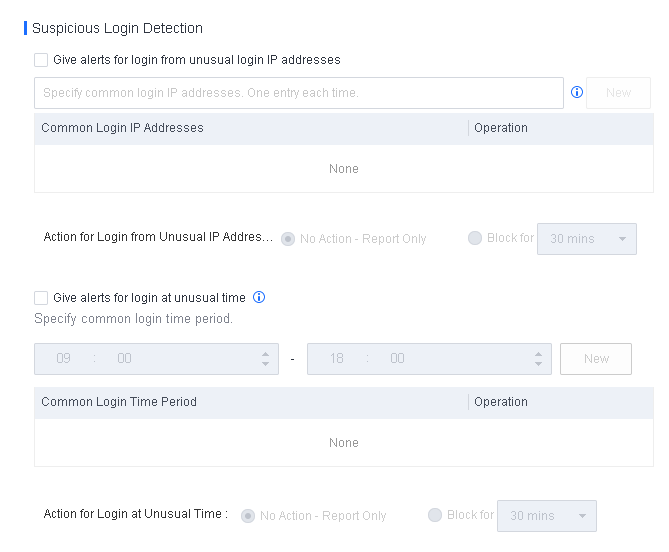The image size is (669, 552).
Task: Select Block for radio for unusual time
Action: [x=435, y=515]
